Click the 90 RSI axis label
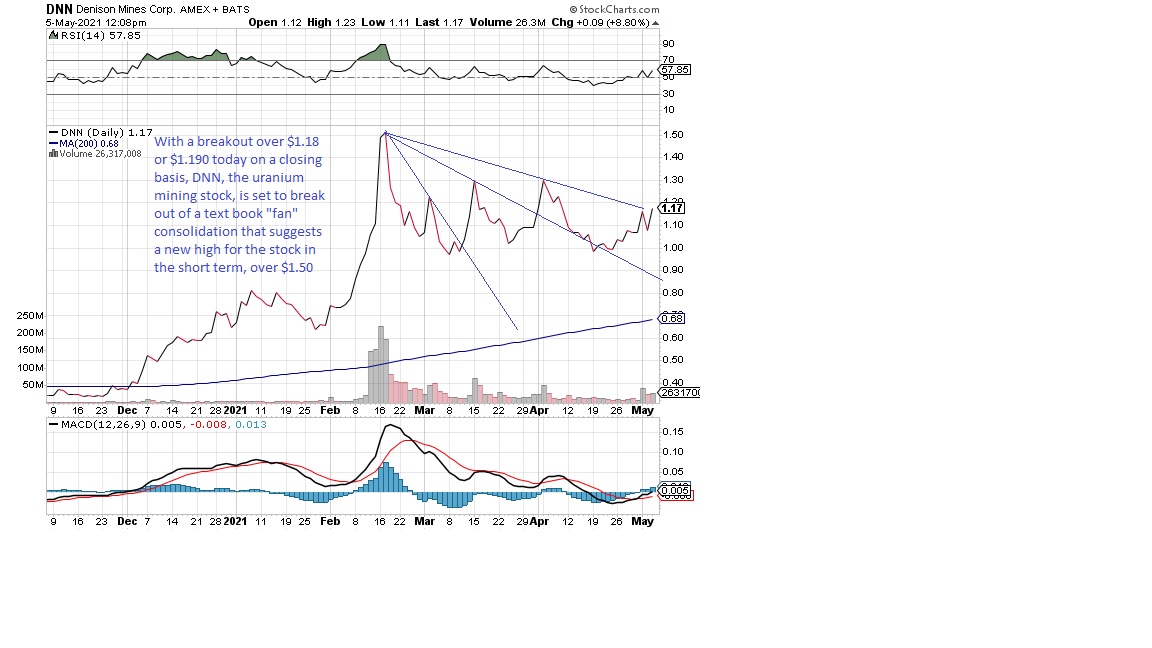The image size is (1152, 648). [x=668, y=44]
